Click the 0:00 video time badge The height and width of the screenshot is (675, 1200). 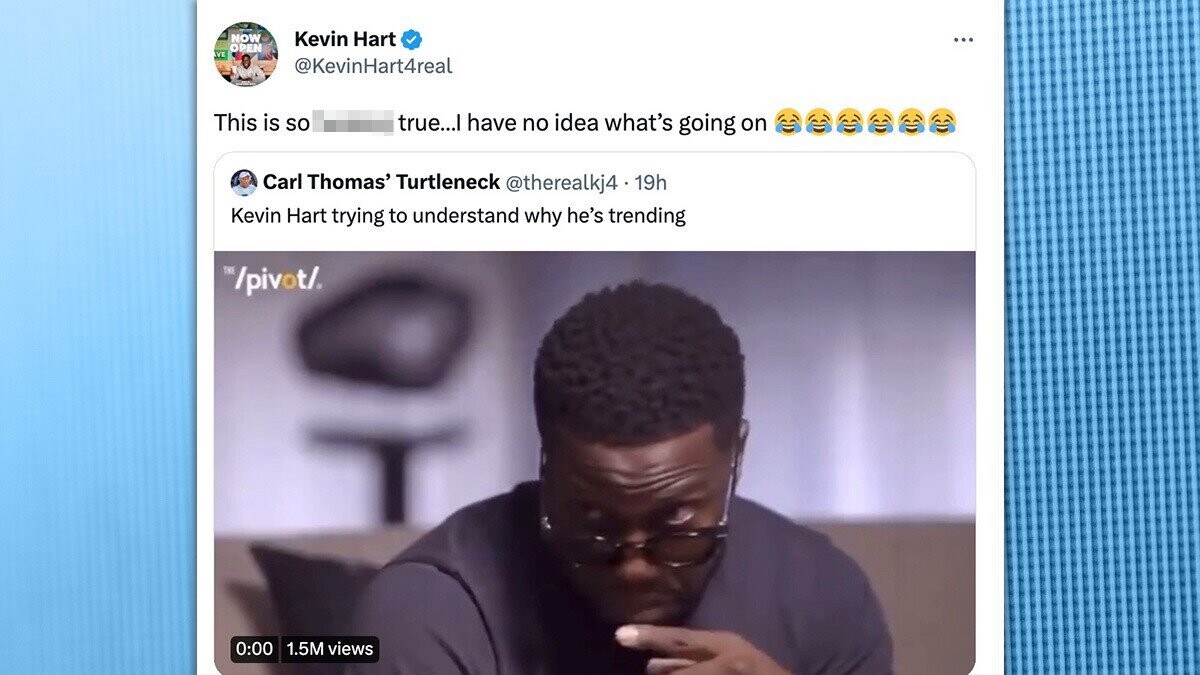click(254, 648)
